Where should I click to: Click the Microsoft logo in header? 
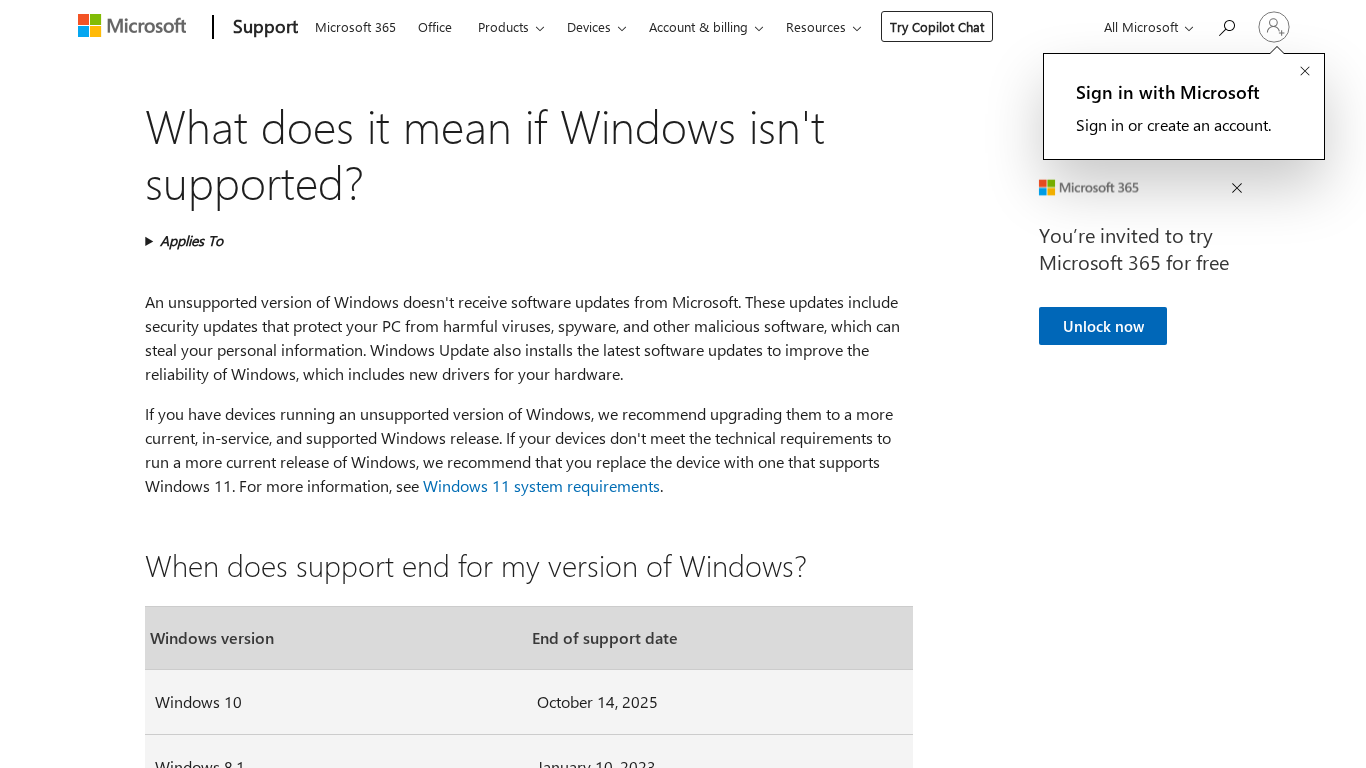[x=132, y=27]
